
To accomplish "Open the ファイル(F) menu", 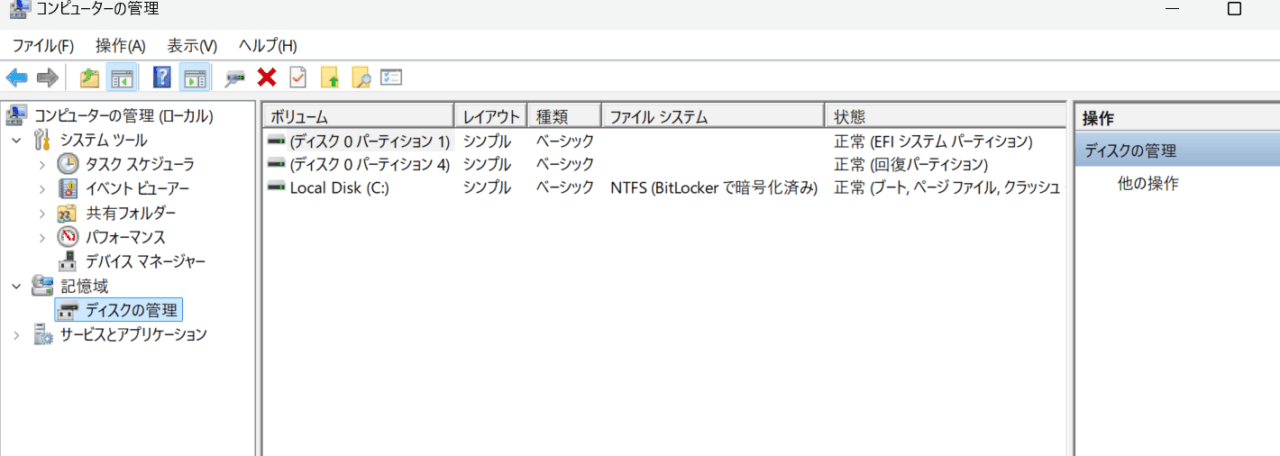I will coord(43,45).
